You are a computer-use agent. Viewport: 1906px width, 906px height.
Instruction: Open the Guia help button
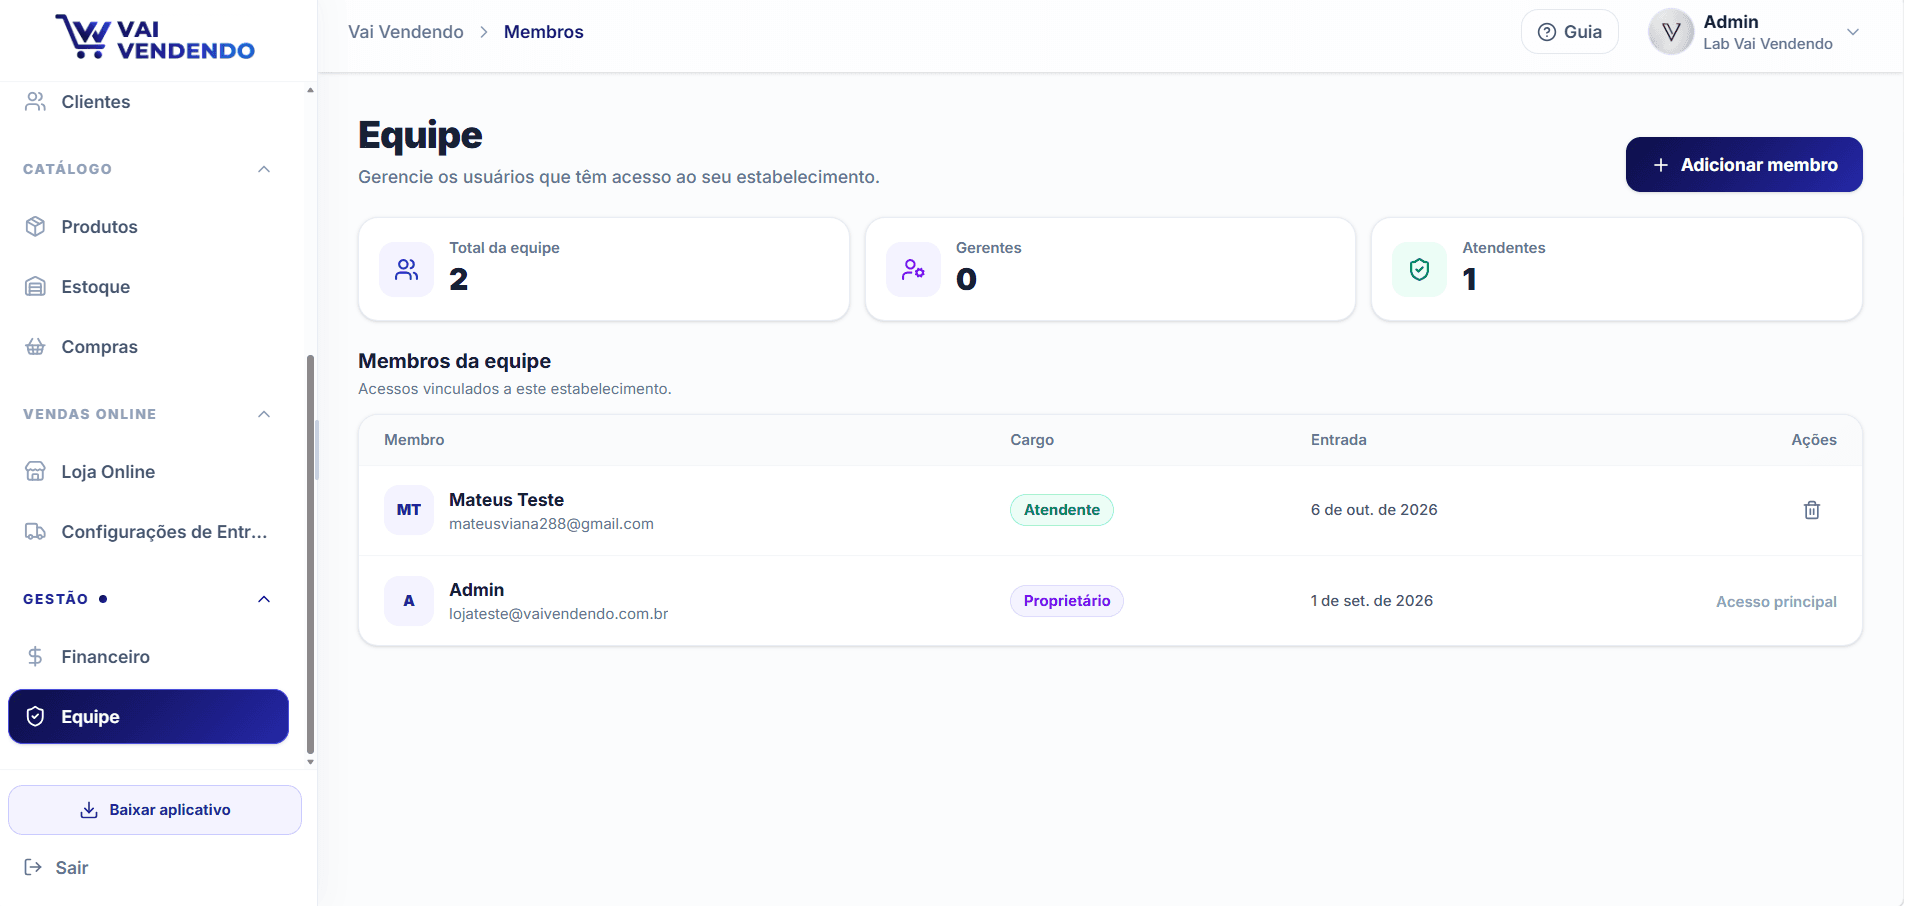coord(1569,32)
